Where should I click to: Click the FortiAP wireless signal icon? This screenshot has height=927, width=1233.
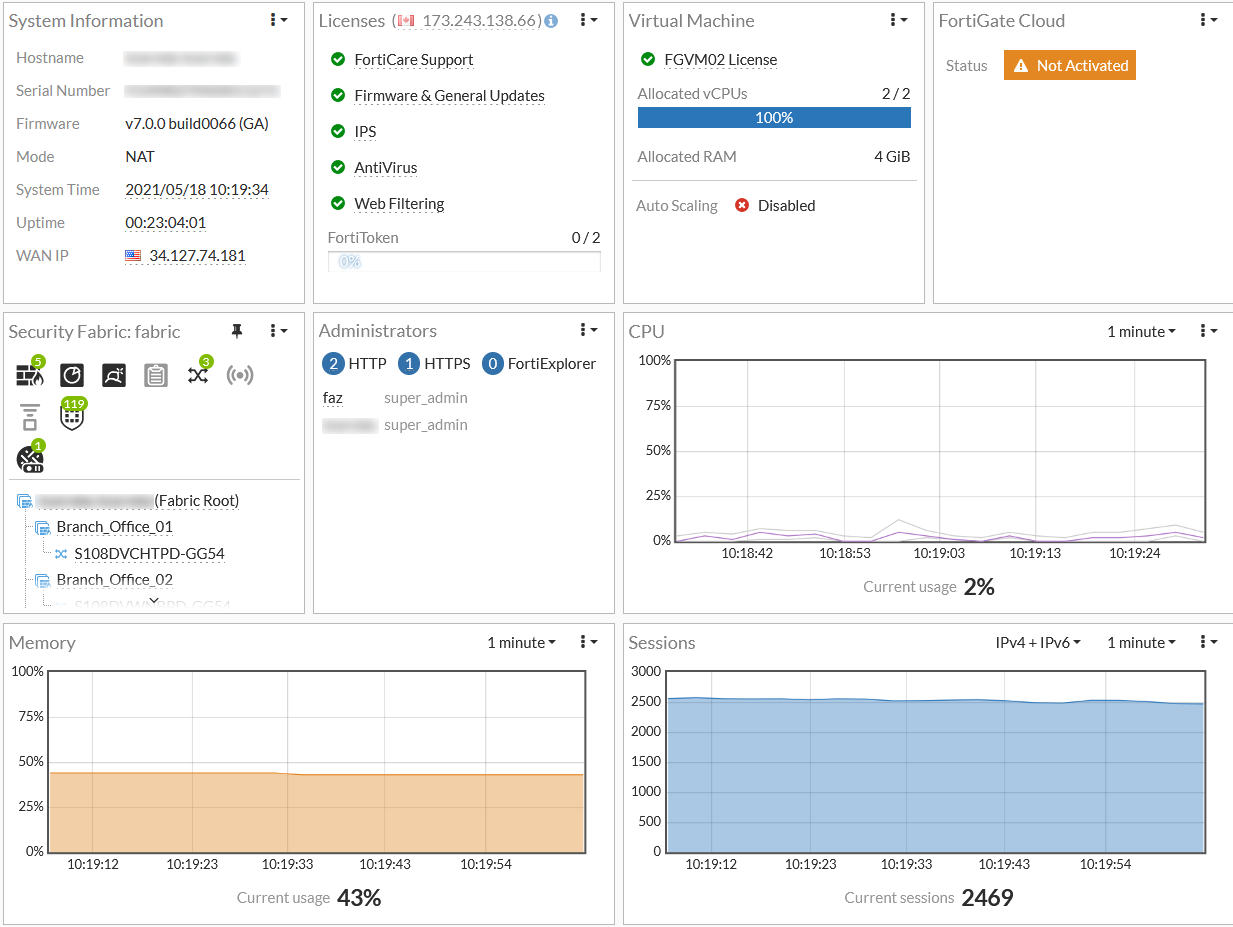click(240, 376)
